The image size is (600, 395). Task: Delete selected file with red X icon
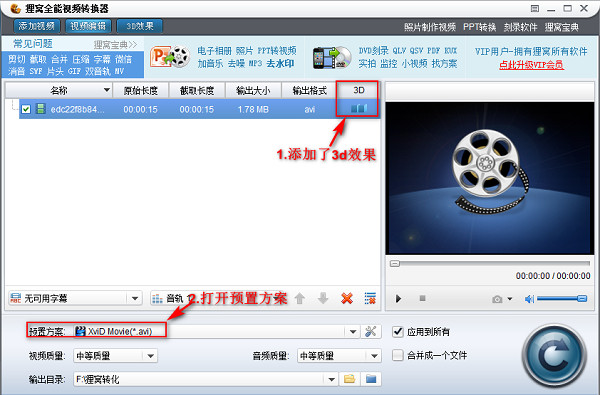coord(347,298)
